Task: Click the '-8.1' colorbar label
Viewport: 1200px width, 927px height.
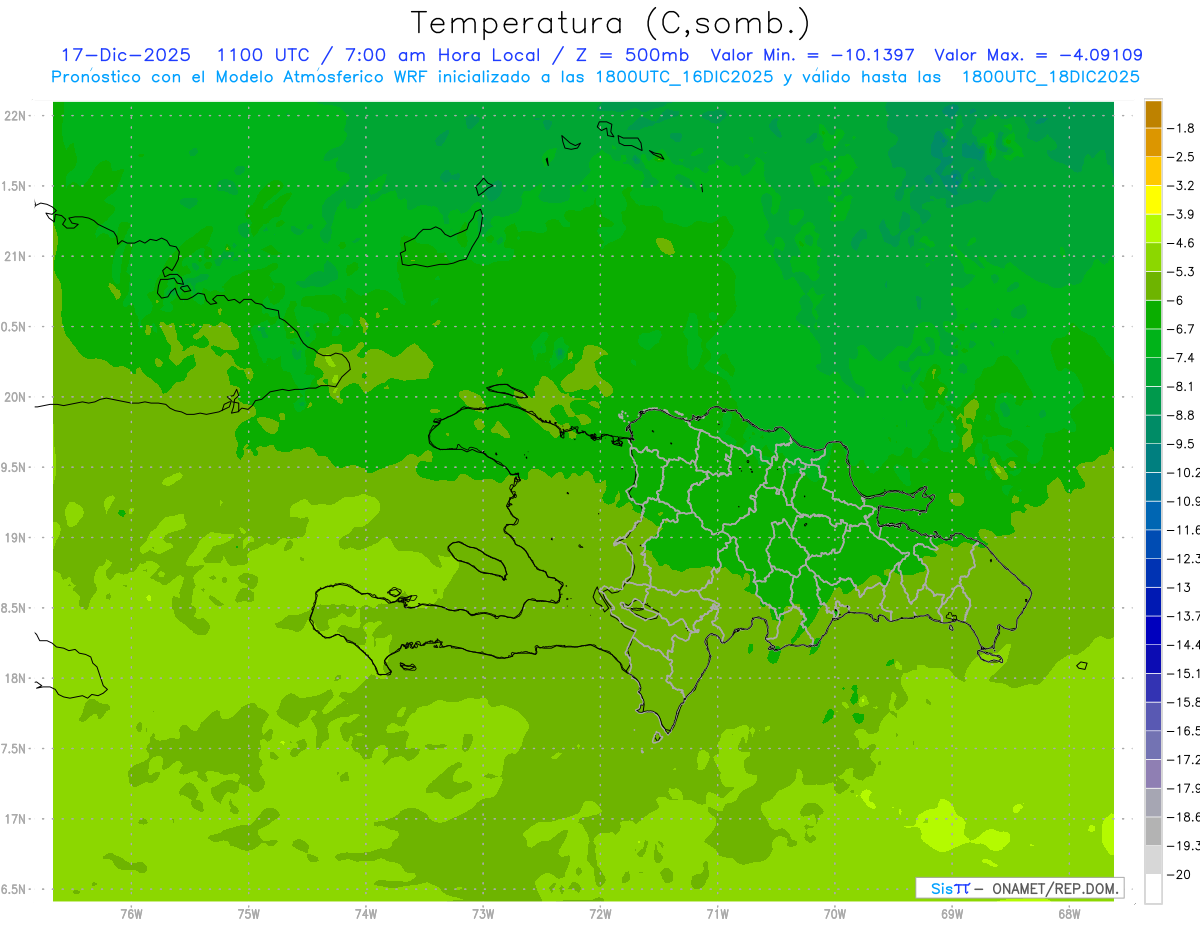Action: tap(1180, 386)
